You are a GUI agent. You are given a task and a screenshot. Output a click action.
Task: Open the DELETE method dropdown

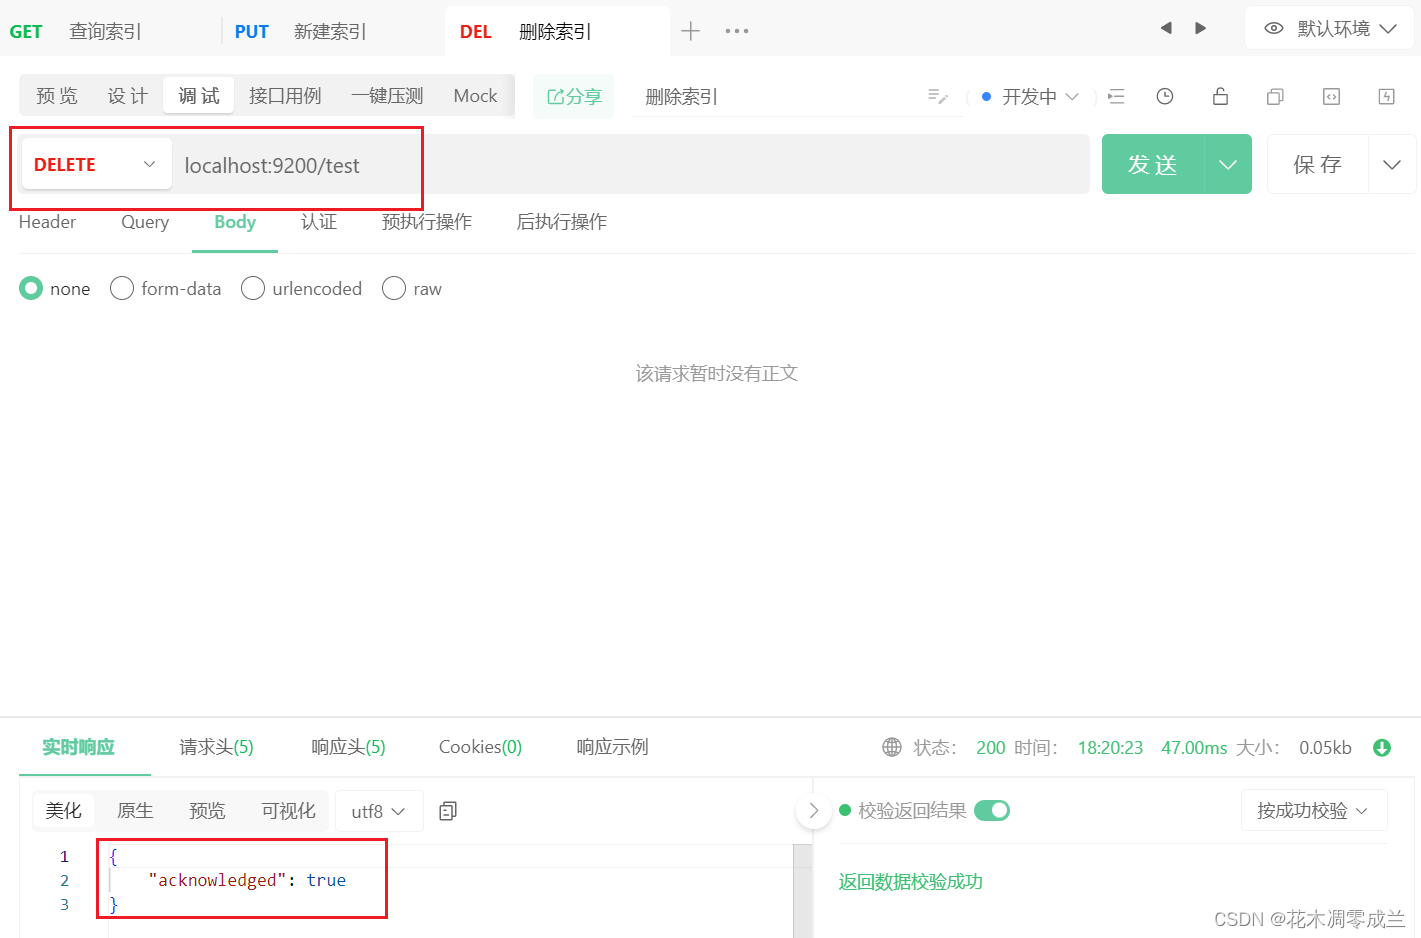click(96, 164)
